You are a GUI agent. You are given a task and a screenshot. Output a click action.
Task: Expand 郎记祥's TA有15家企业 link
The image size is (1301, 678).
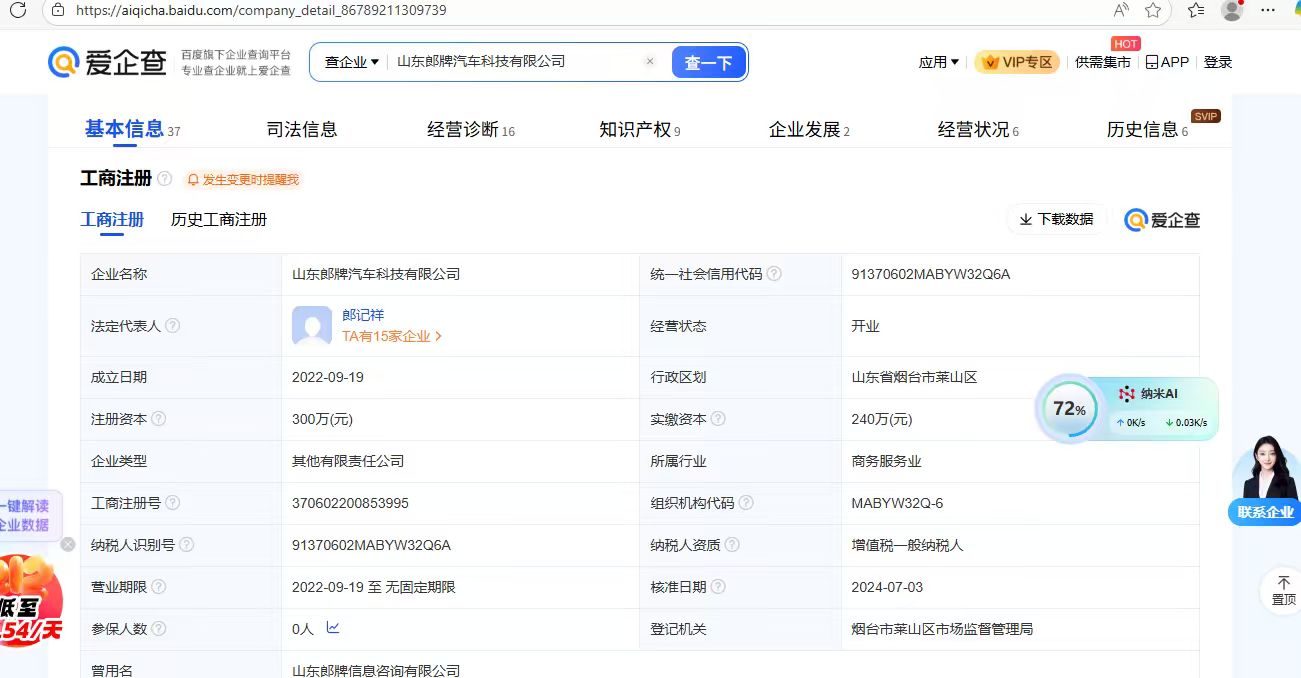coord(392,337)
